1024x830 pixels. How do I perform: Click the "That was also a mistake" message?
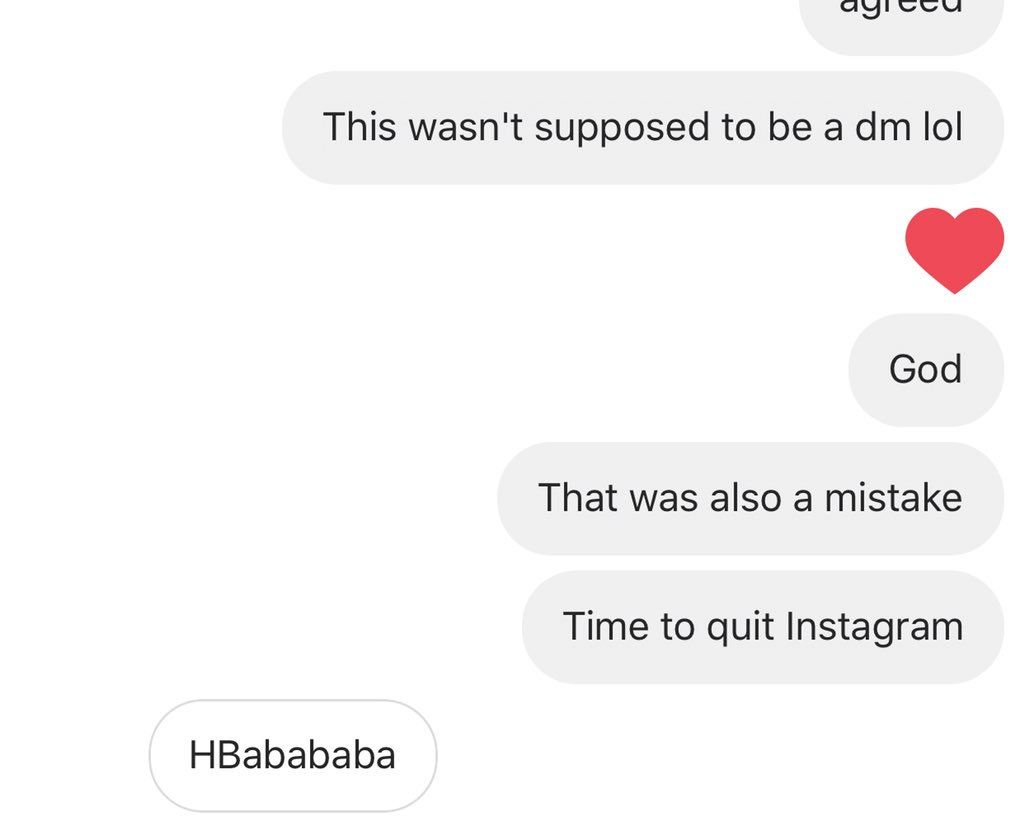click(x=750, y=498)
